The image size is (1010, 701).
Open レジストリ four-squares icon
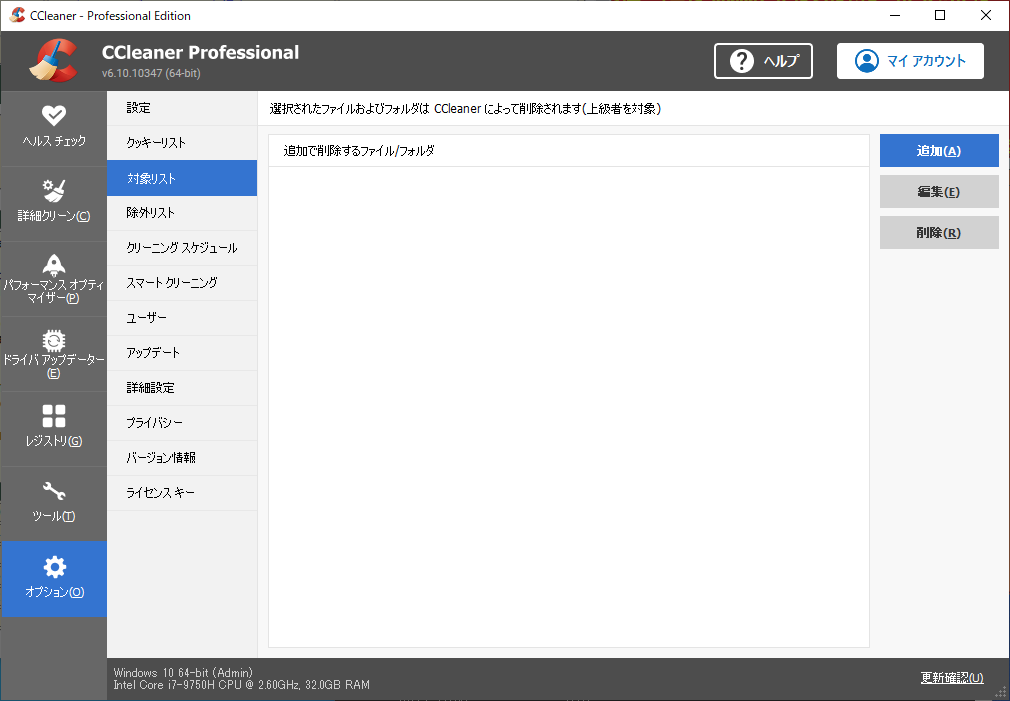tap(53, 416)
